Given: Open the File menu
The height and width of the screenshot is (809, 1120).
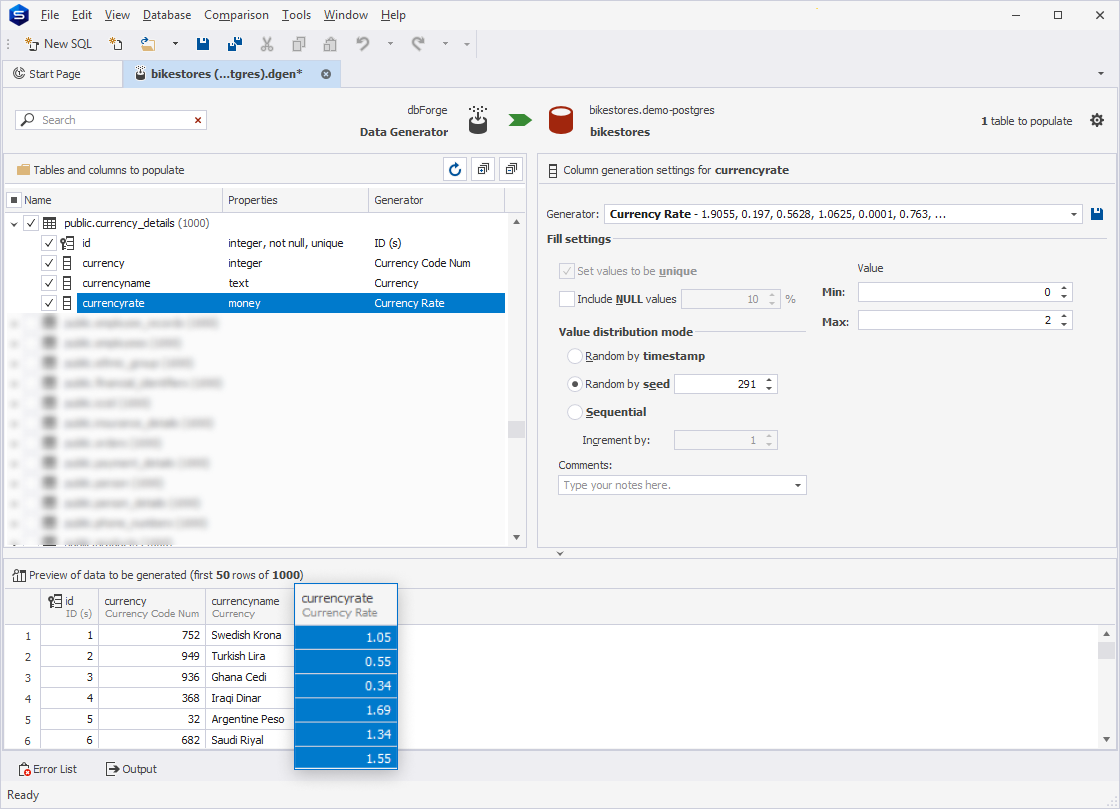Looking at the screenshot, I should click(x=50, y=15).
